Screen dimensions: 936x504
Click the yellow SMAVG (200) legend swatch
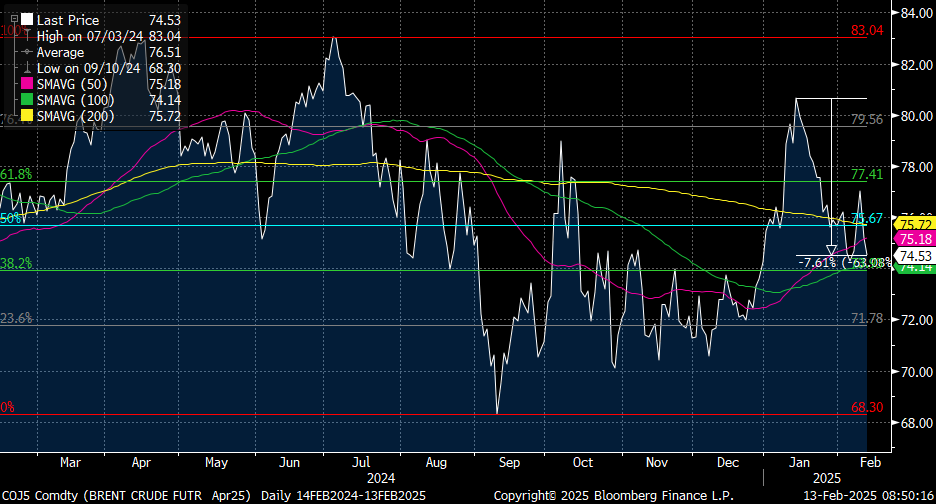coord(26,117)
